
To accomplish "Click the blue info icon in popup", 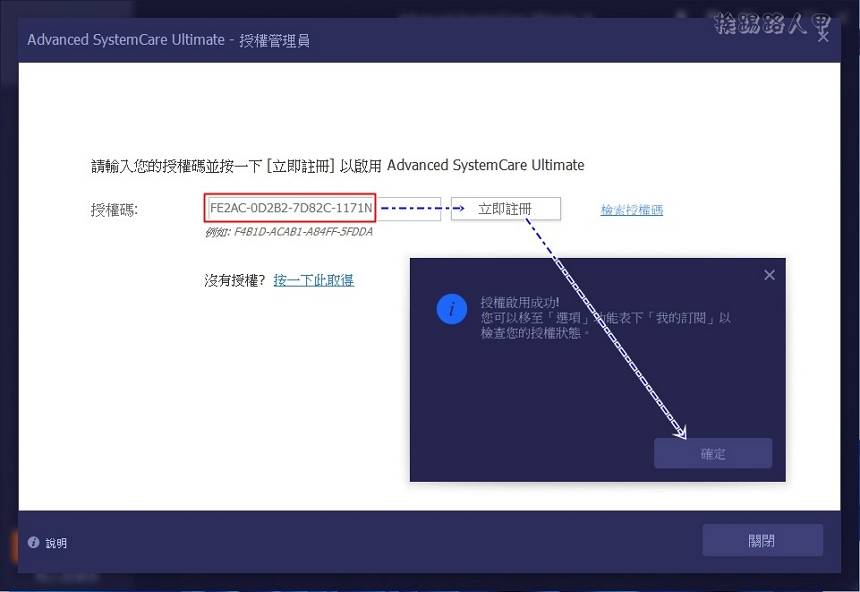I will [451, 309].
